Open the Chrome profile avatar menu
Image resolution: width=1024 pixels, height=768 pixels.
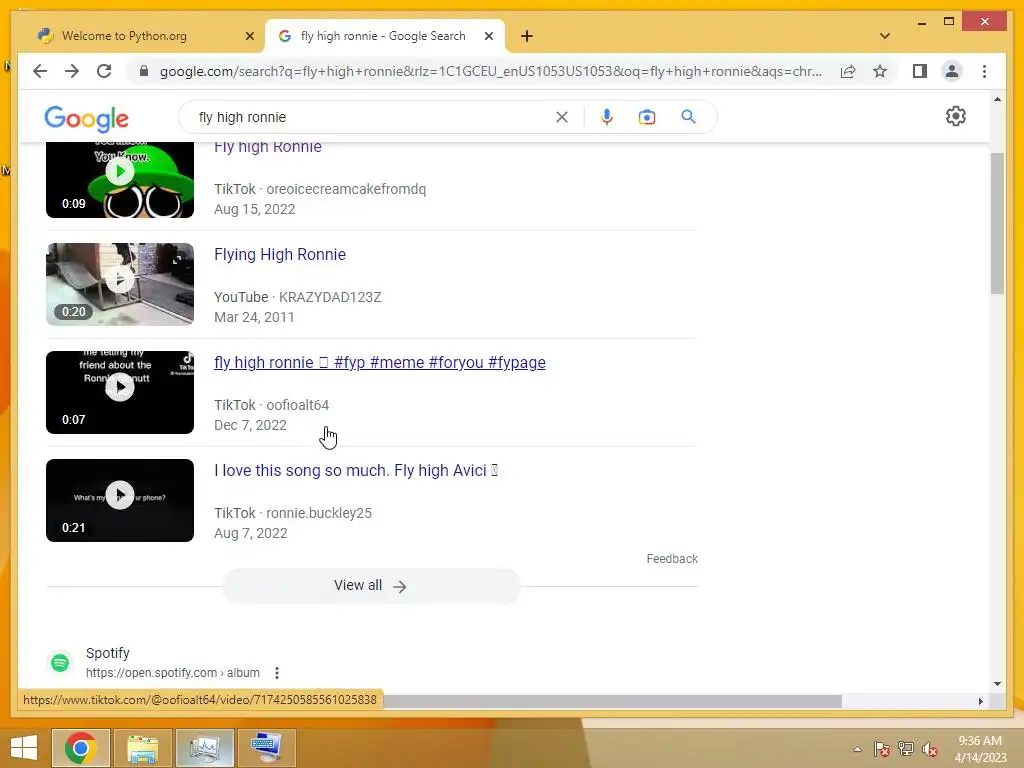pyautogui.click(x=952, y=71)
